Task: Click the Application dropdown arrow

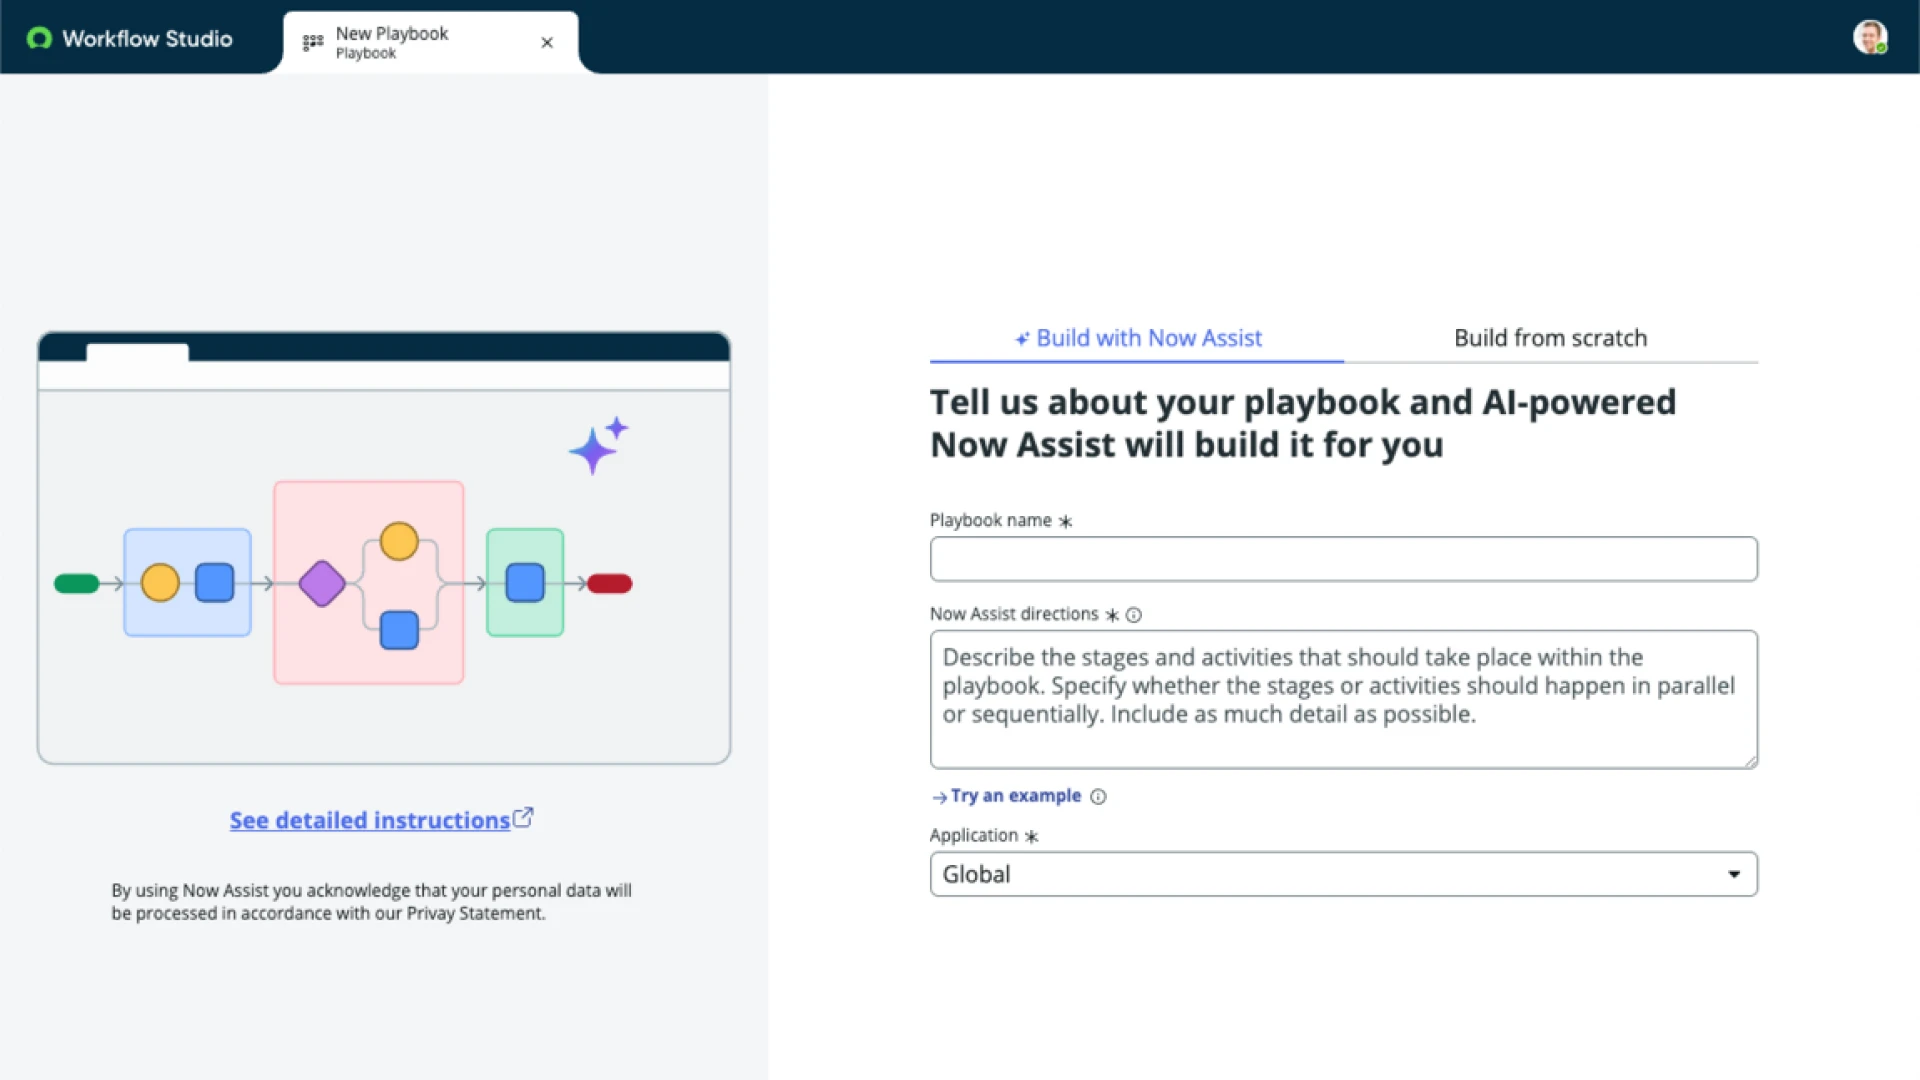Action: click(1734, 874)
